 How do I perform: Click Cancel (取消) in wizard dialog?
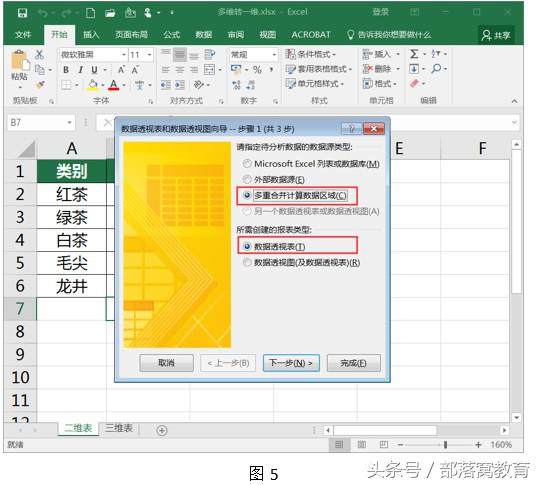click(166, 363)
